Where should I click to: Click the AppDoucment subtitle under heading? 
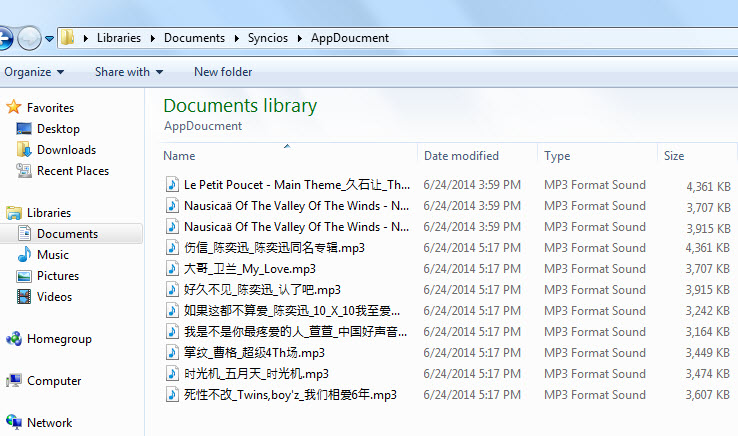(203, 126)
